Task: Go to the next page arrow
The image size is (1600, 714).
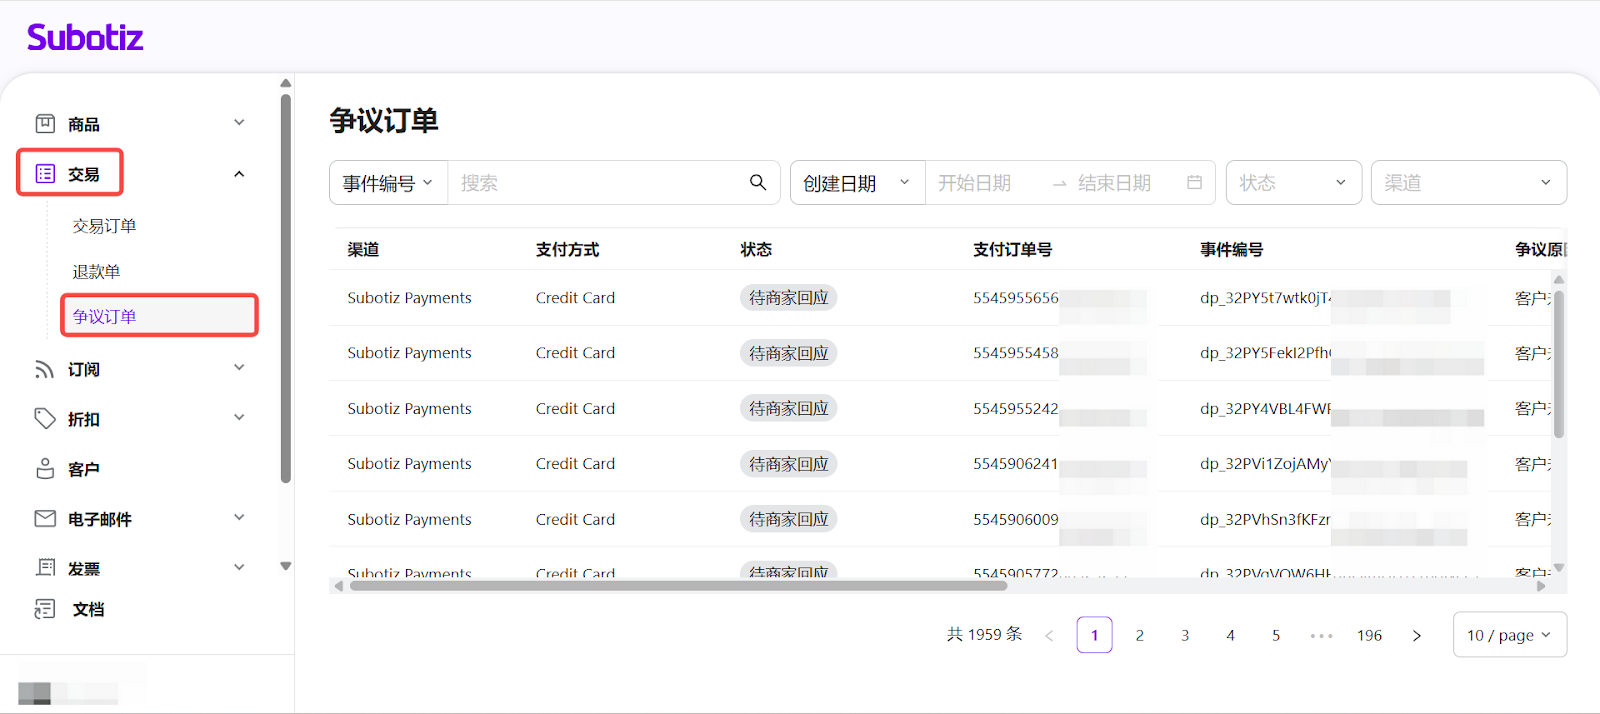Action: tap(1416, 635)
